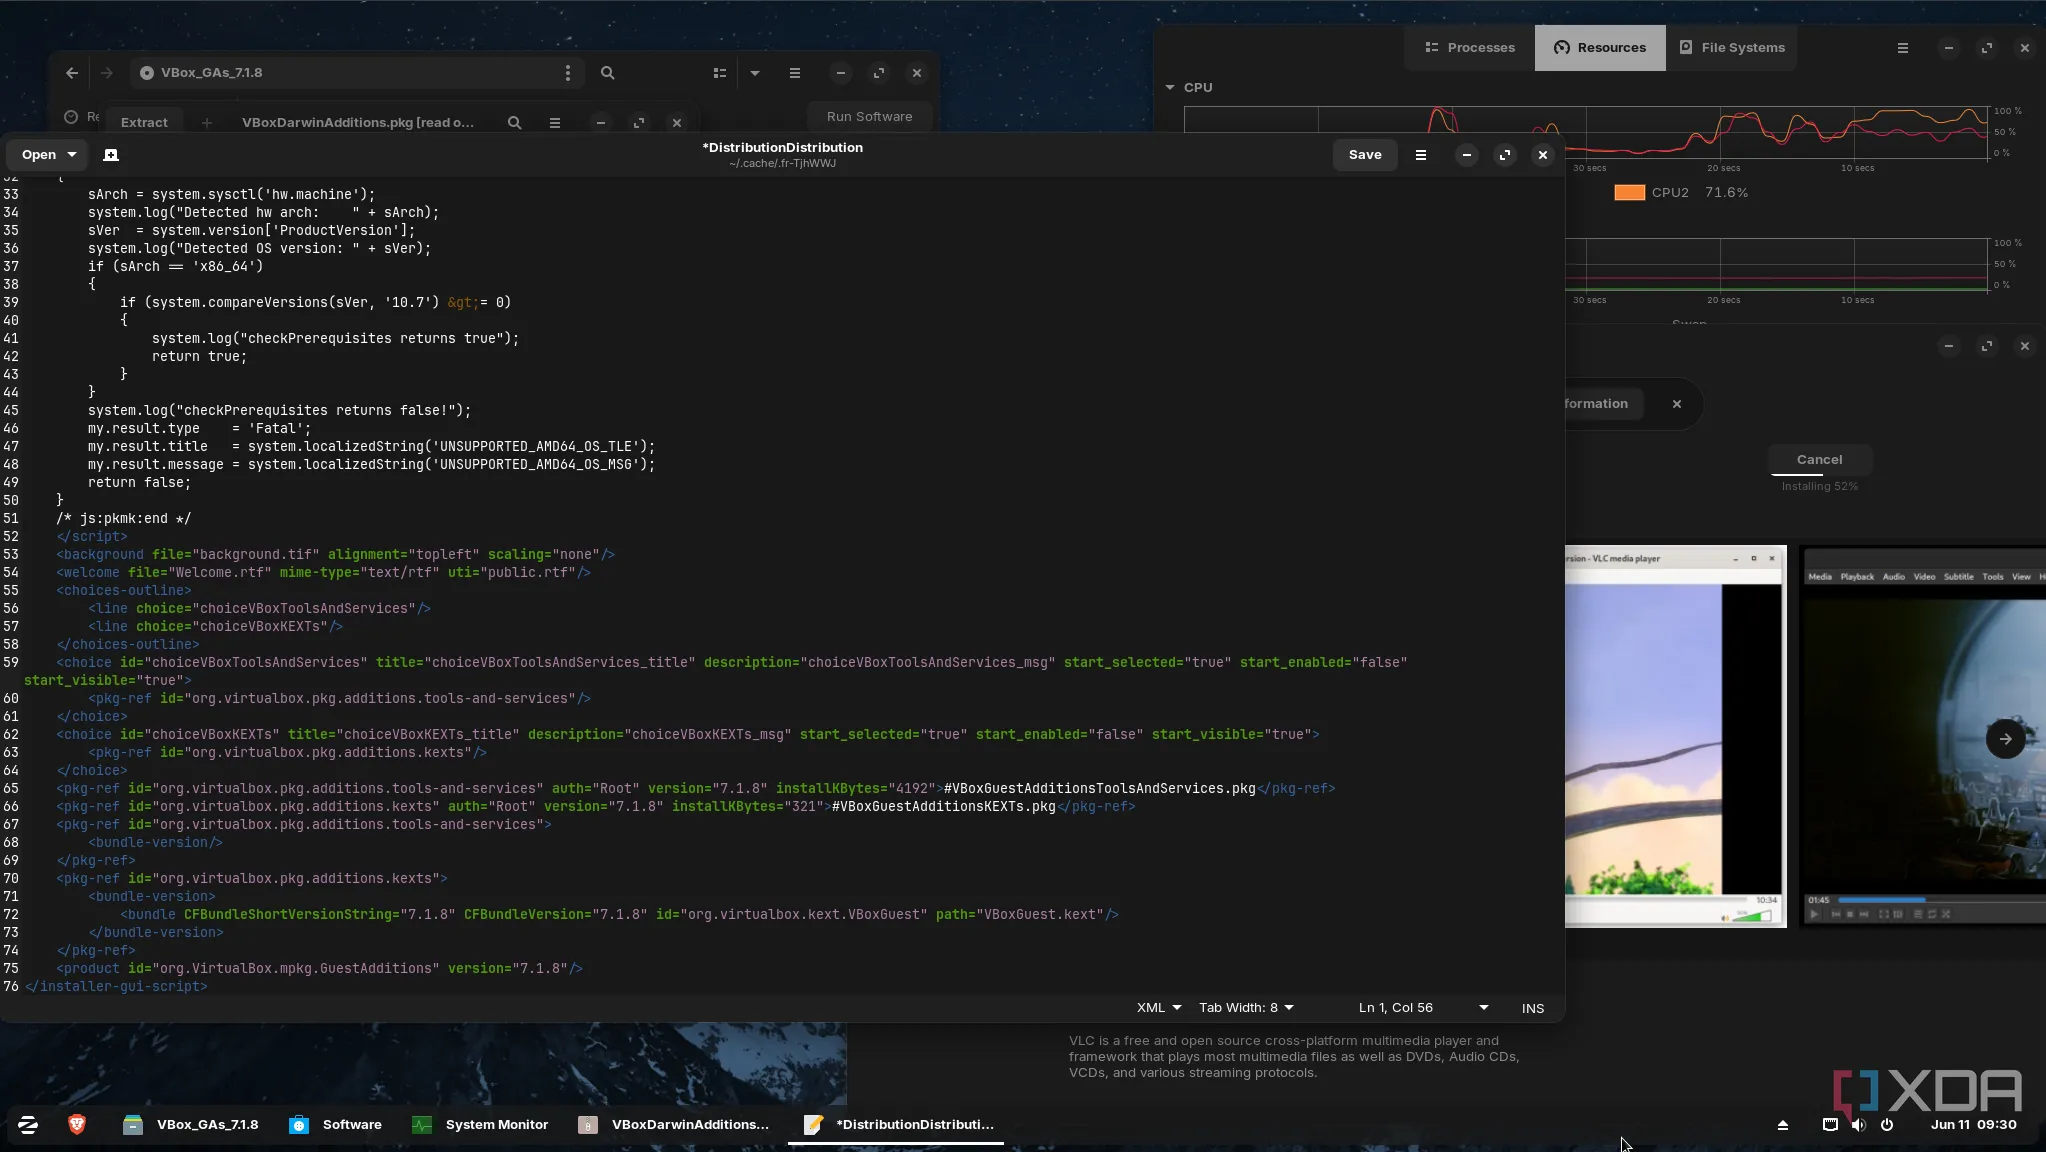Maximize the System Monitor window
This screenshot has width=2046, height=1152.
point(1986,48)
